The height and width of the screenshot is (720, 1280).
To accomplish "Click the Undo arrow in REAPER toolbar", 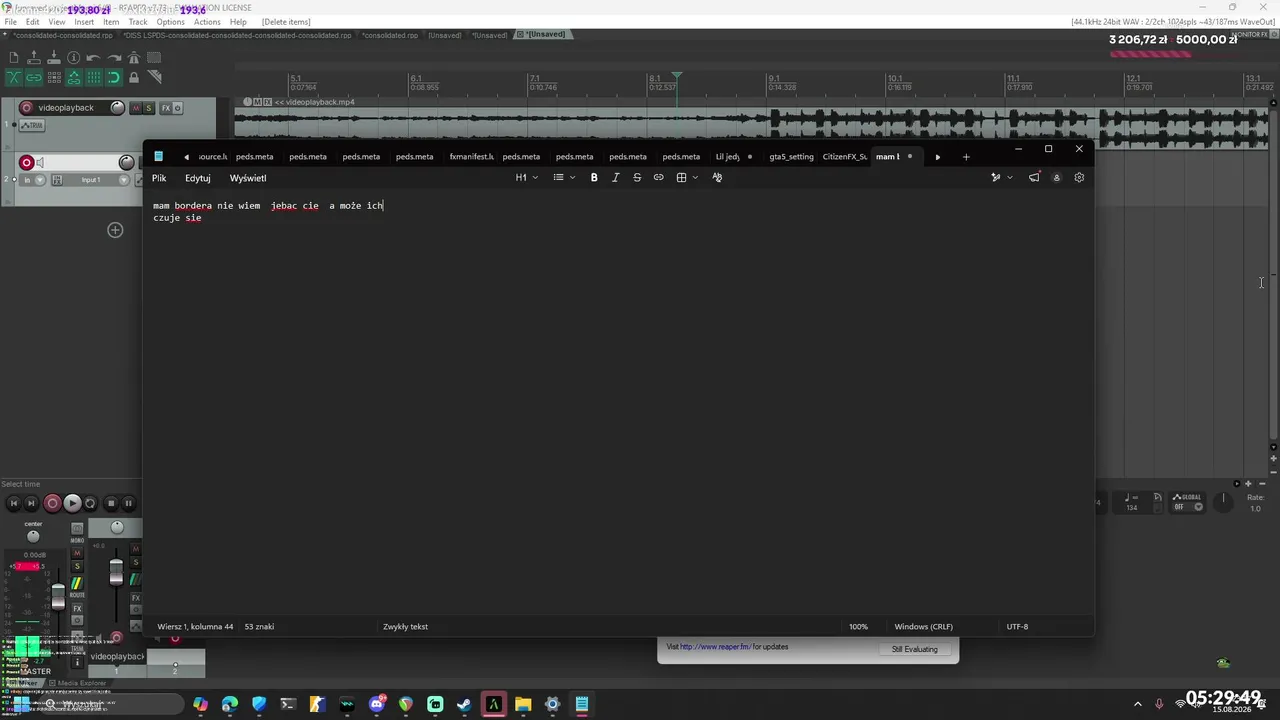I will (x=94, y=58).
